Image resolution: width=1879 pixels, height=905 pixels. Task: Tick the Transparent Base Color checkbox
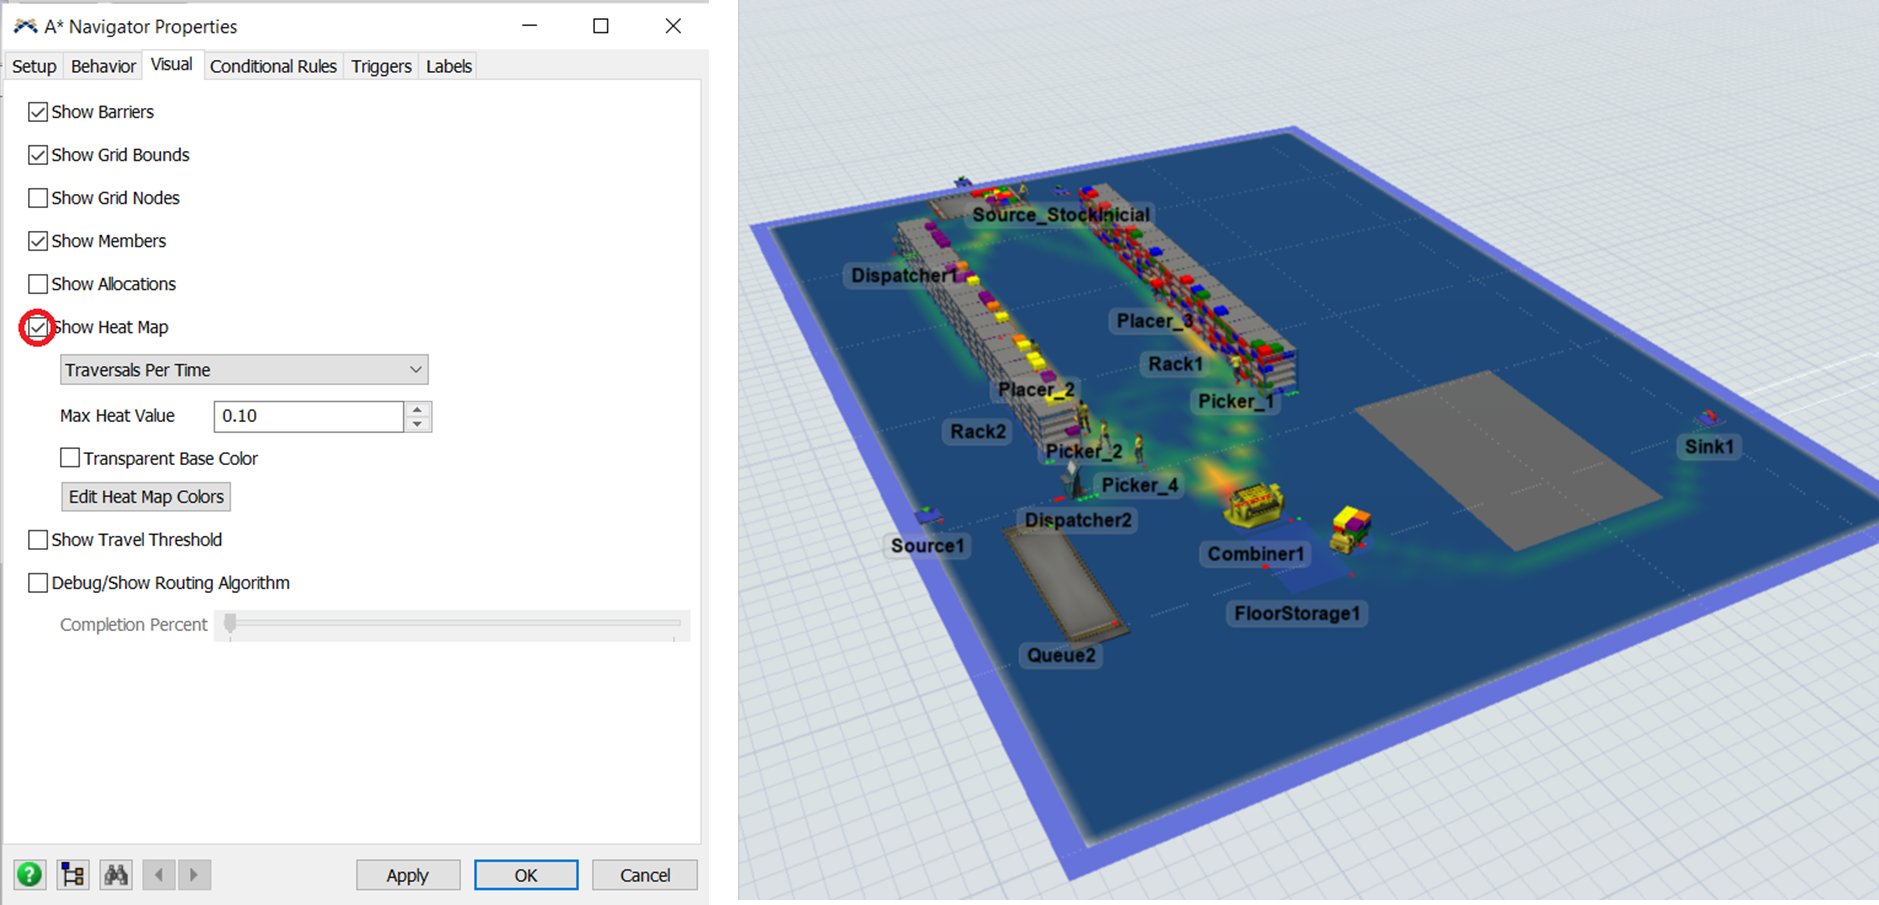point(70,458)
